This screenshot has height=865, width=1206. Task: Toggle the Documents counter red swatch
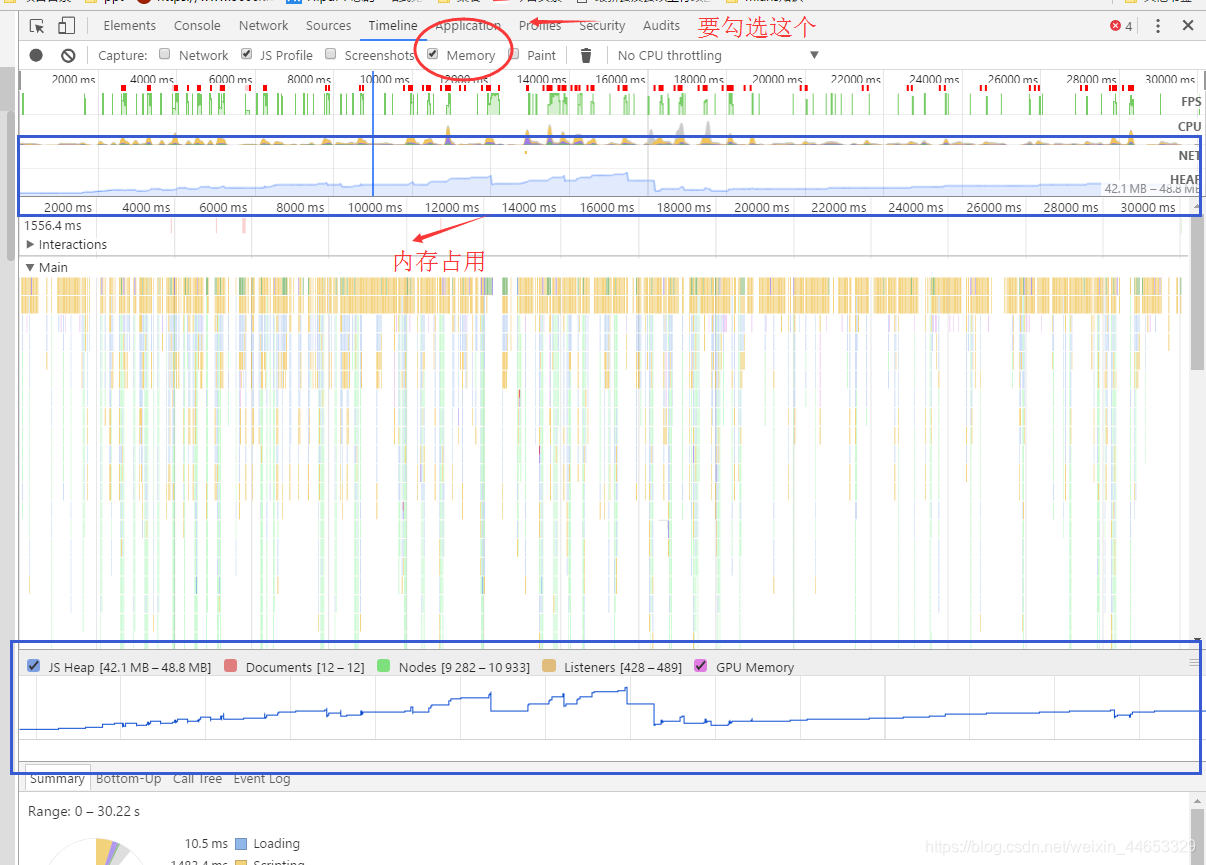tap(231, 666)
